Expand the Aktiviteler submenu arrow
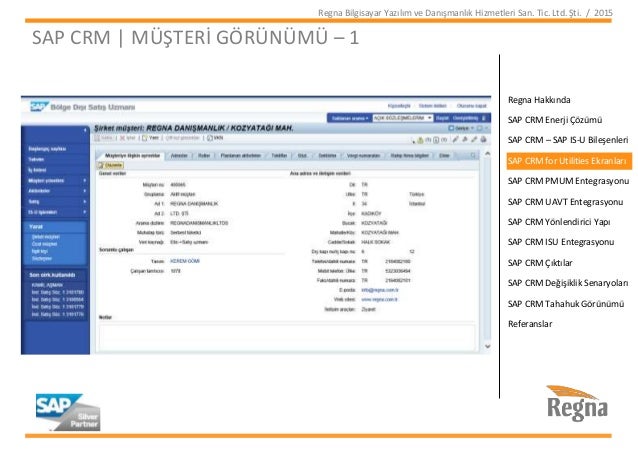The height and width of the screenshot is (450, 638). point(85,191)
